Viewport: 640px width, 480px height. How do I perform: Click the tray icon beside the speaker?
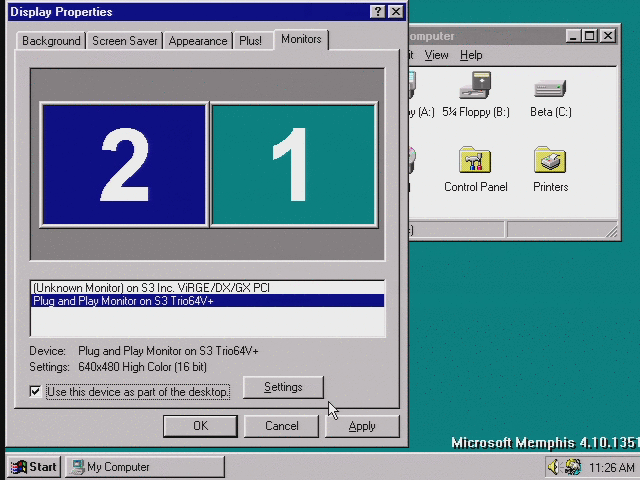(573, 467)
